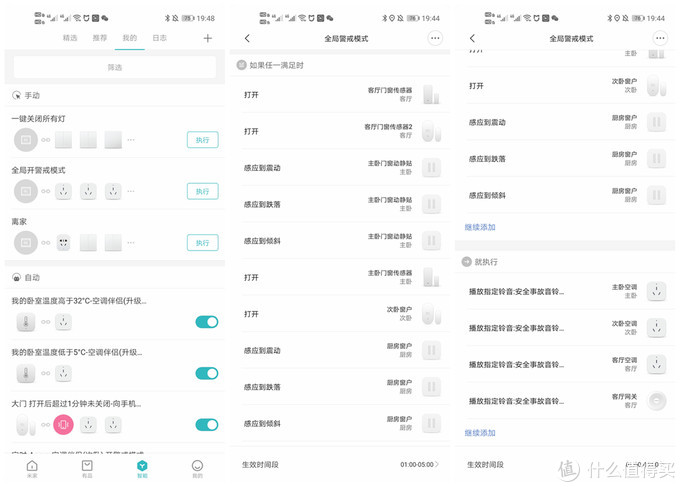Tap the thermometer sensor icon in the 高于32°C row

coord(26,322)
